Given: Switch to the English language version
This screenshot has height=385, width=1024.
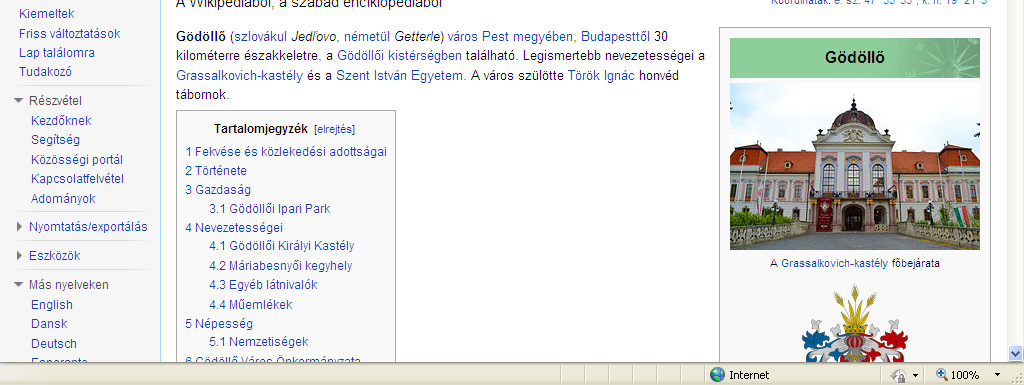Looking at the screenshot, I should click(52, 305).
